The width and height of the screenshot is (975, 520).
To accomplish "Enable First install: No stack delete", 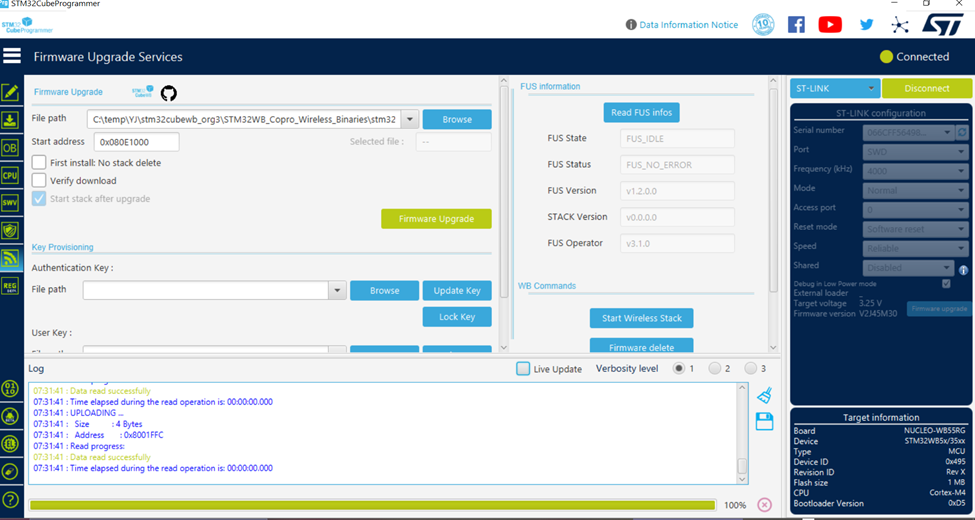I will pyautogui.click(x=39, y=162).
